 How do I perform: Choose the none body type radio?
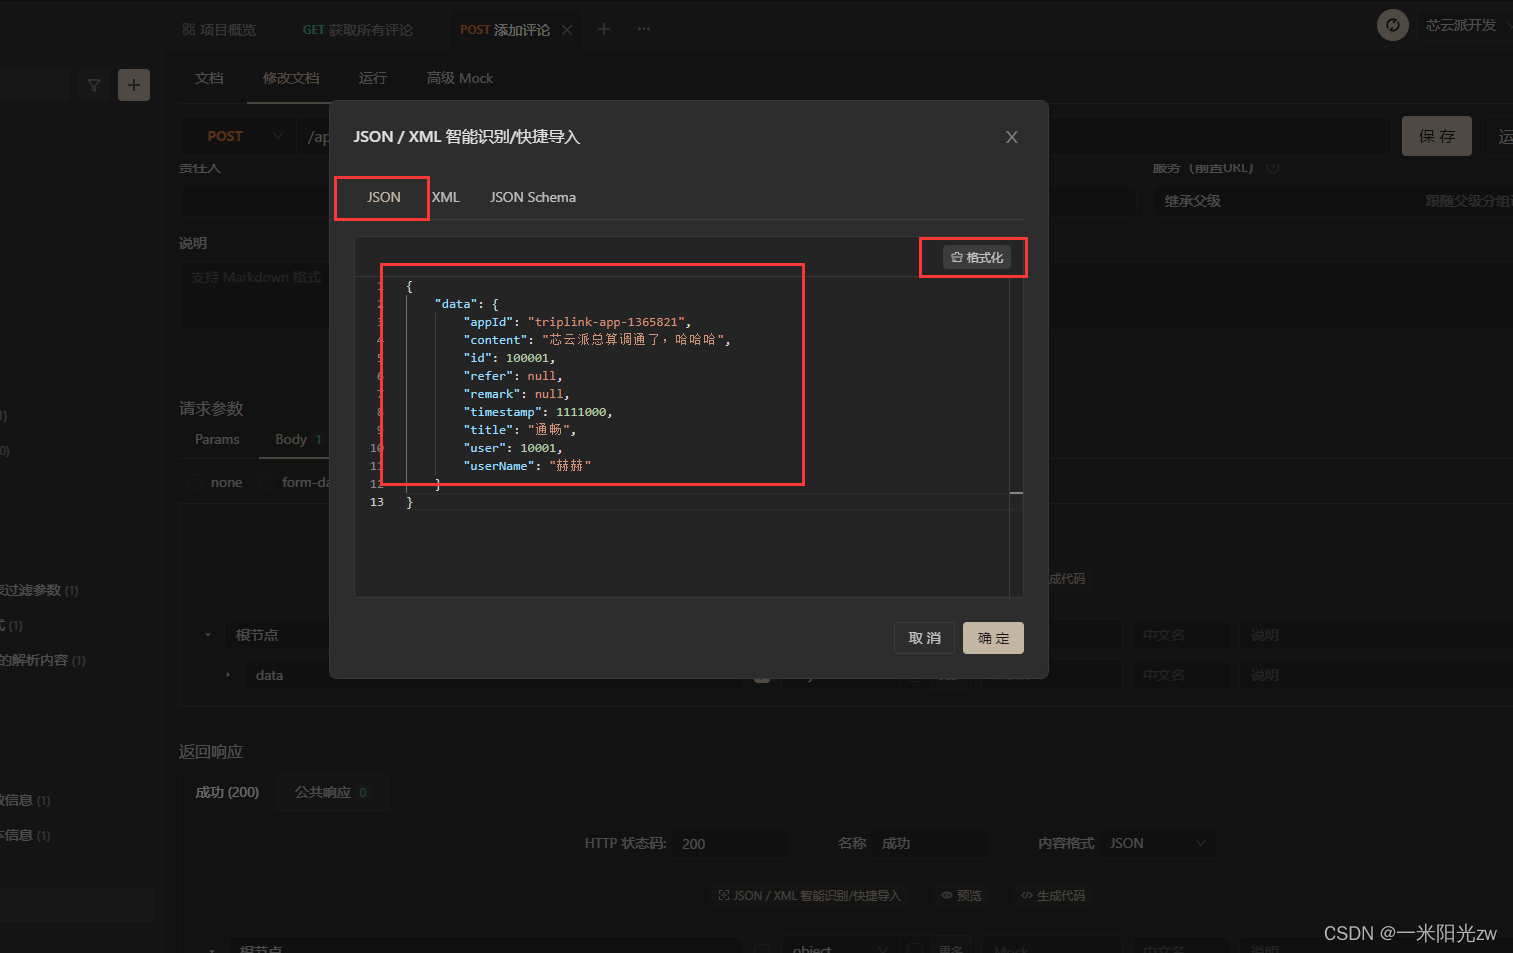[x=195, y=482]
